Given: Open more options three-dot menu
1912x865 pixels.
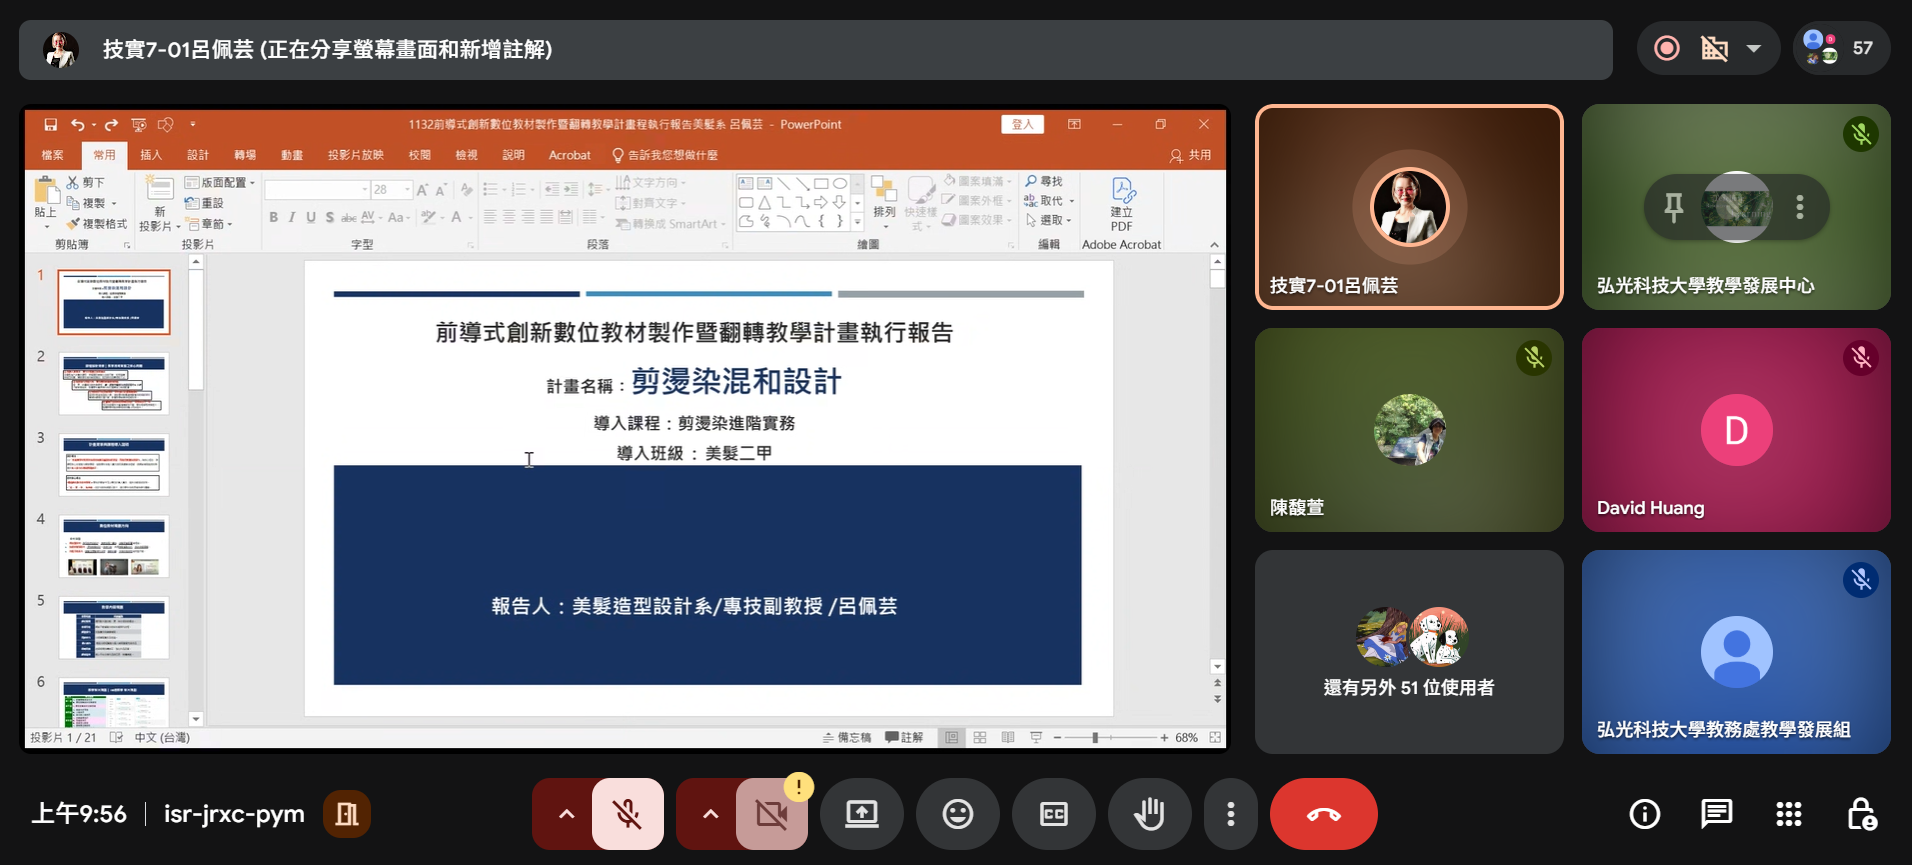Looking at the screenshot, I should click(x=1230, y=814).
